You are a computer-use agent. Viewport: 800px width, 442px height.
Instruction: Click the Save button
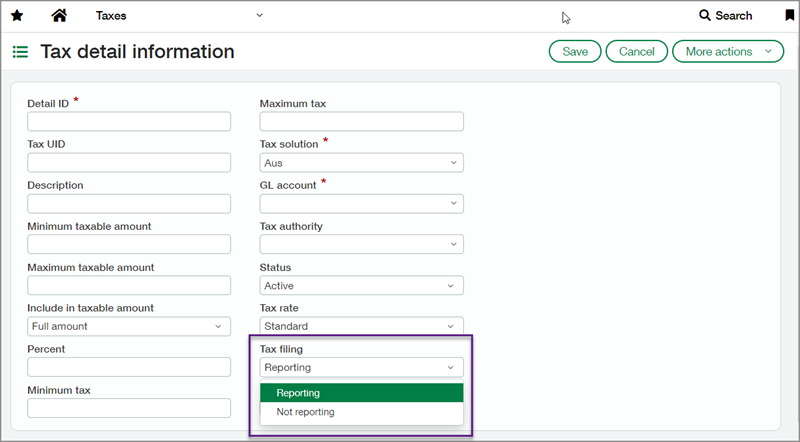[x=575, y=52]
